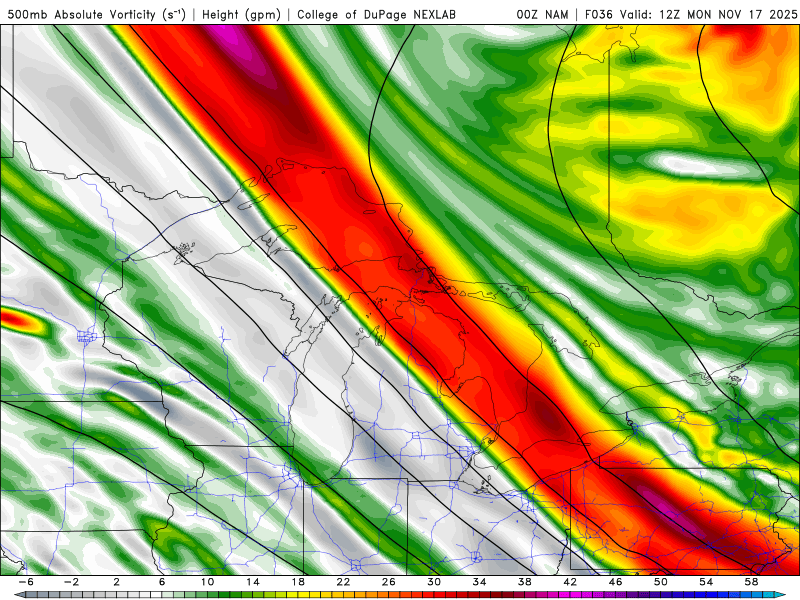Screen dimensions: 800x600
Task: Click the "46" color scale label
Action: tap(615, 582)
